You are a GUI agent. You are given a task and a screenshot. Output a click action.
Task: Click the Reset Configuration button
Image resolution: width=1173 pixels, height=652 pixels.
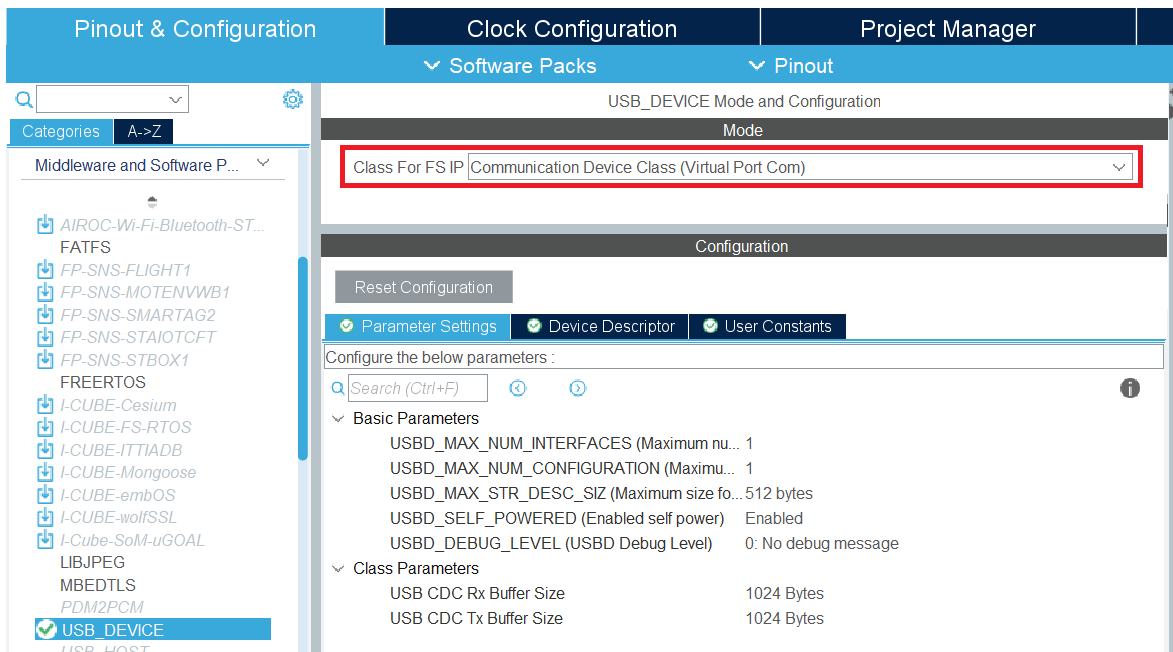coord(423,287)
